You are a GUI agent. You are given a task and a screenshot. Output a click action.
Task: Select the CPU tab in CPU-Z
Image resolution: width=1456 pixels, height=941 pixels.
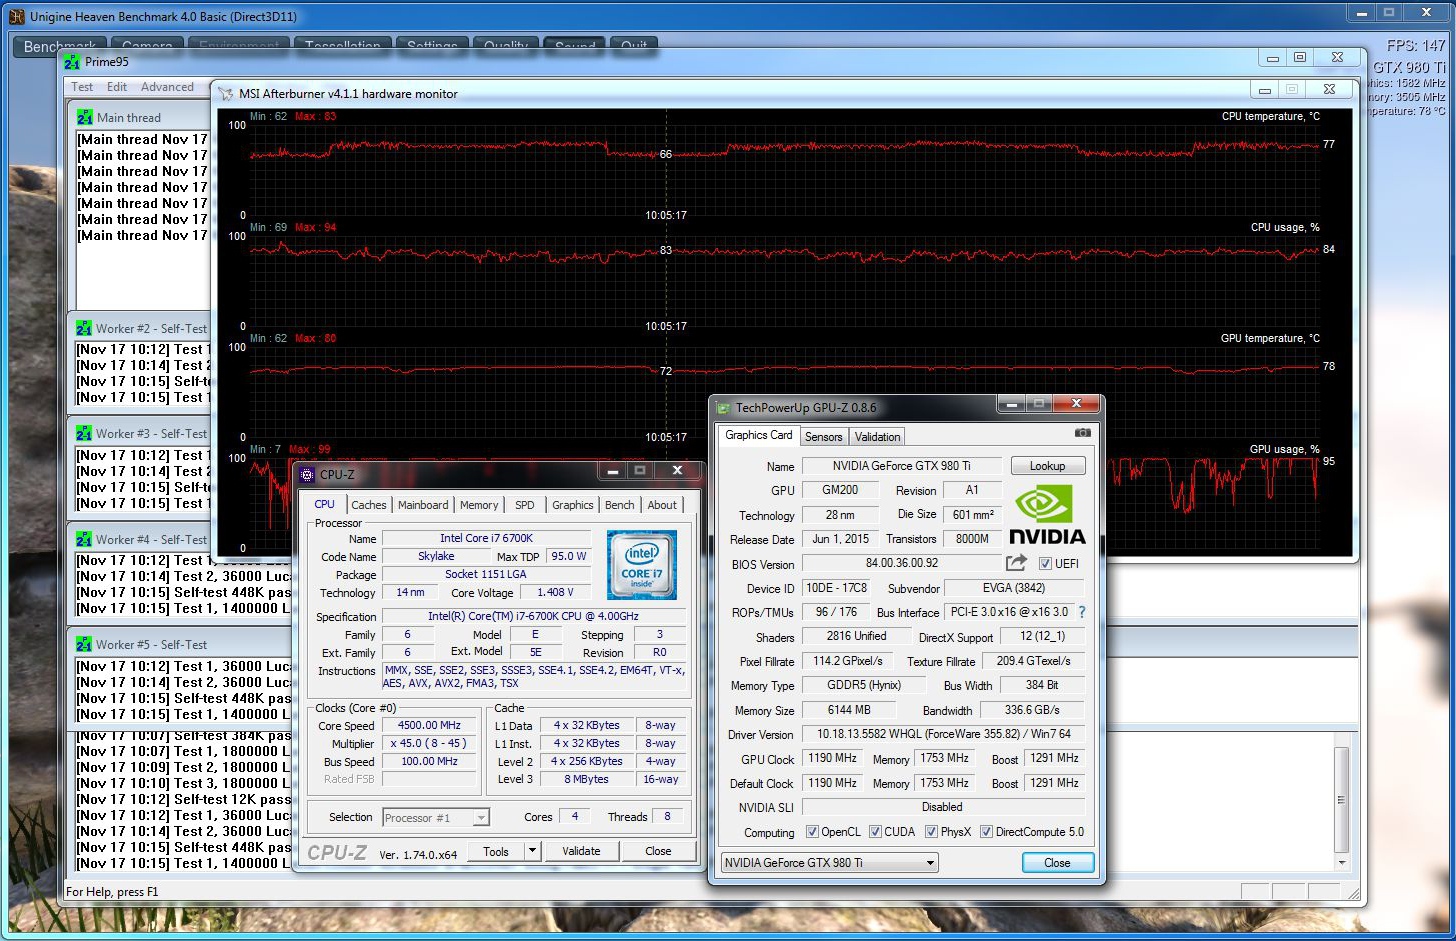click(x=324, y=504)
